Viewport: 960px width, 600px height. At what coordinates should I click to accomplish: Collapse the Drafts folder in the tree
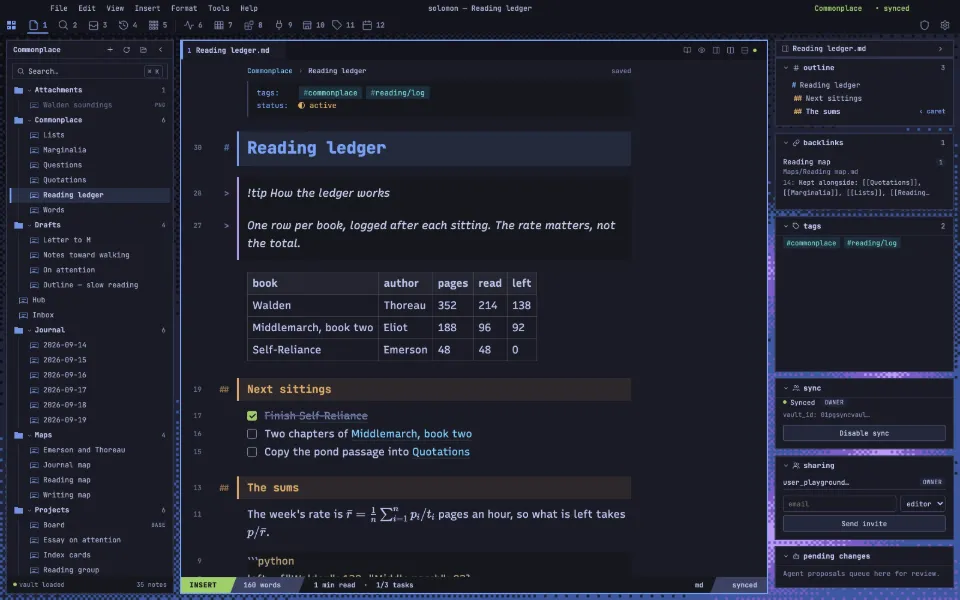click(29, 225)
